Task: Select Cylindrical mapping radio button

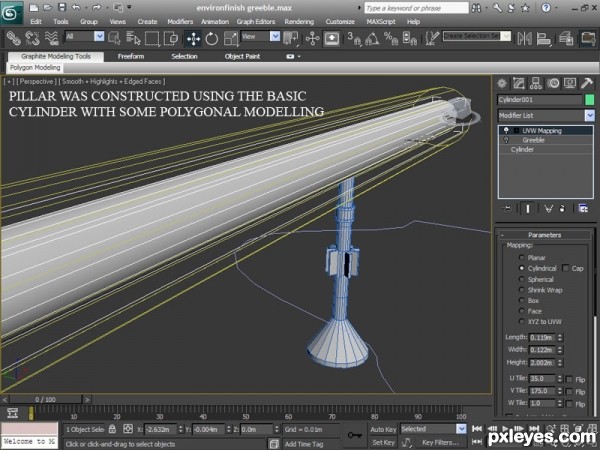Action: coord(521,268)
